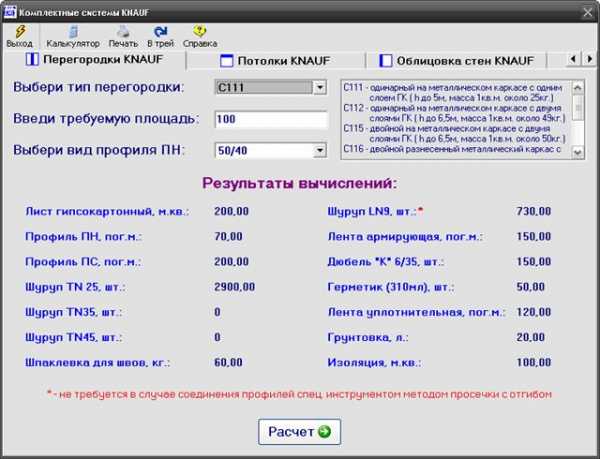Click the Выбери тип перегородки label
600x459 pixels.
pos(99,87)
